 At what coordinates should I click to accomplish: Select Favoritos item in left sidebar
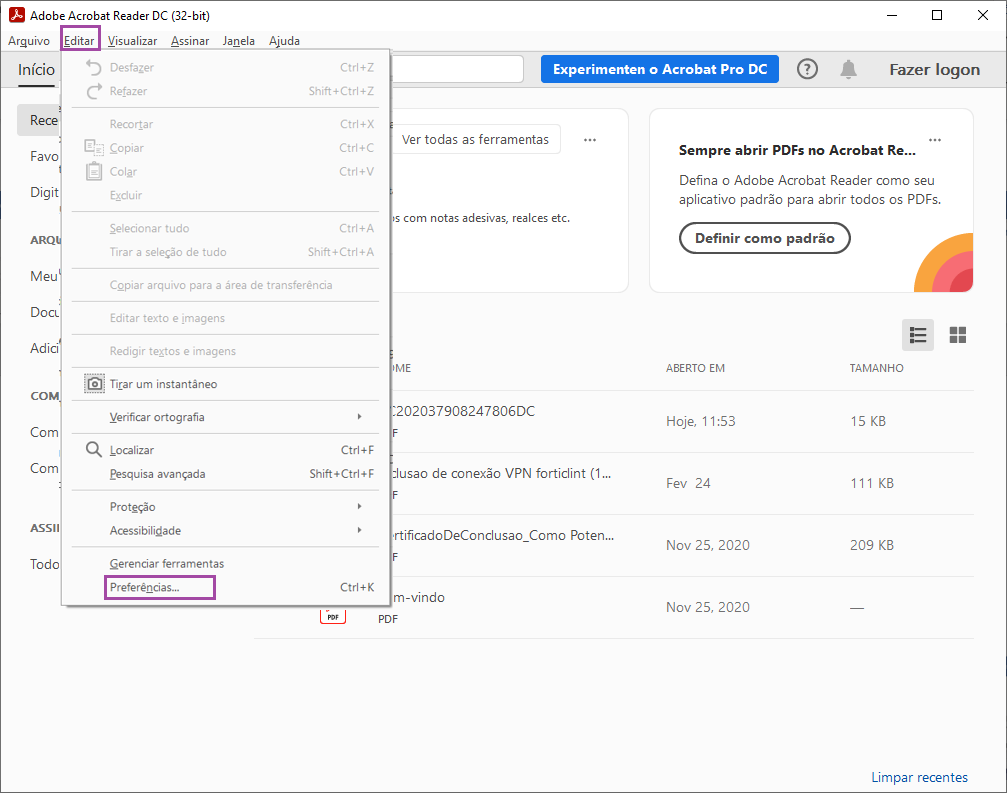pyautogui.click(x=44, y=156)
